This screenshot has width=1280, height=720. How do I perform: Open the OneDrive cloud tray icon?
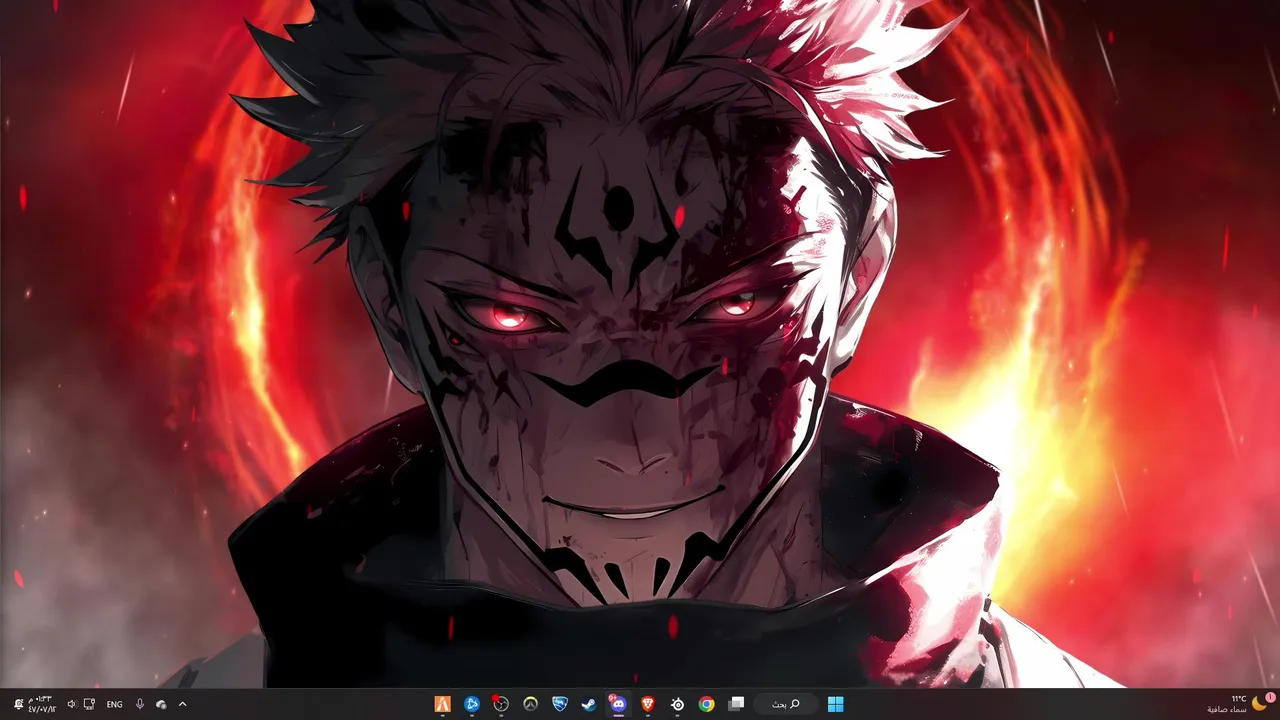[161, 704]
